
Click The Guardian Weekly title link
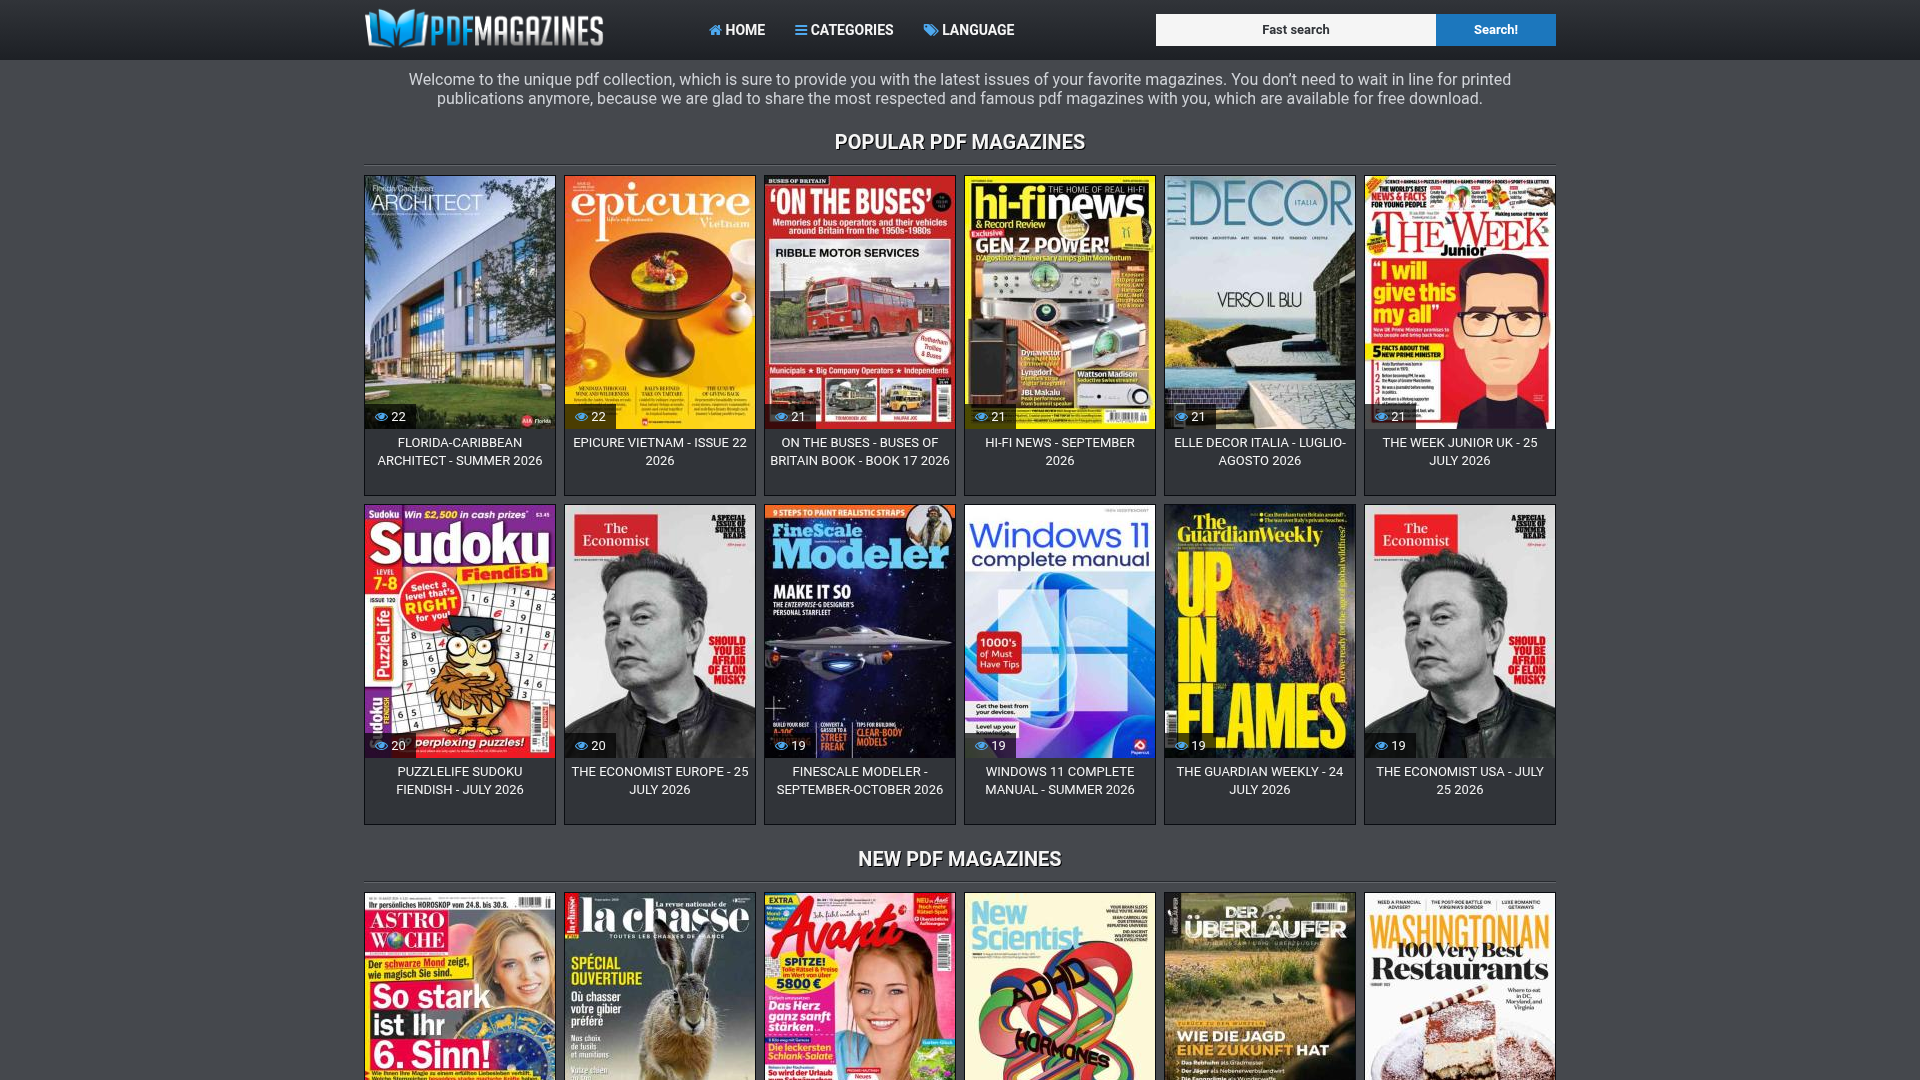pyautogui.click(x=1260, y=781)
